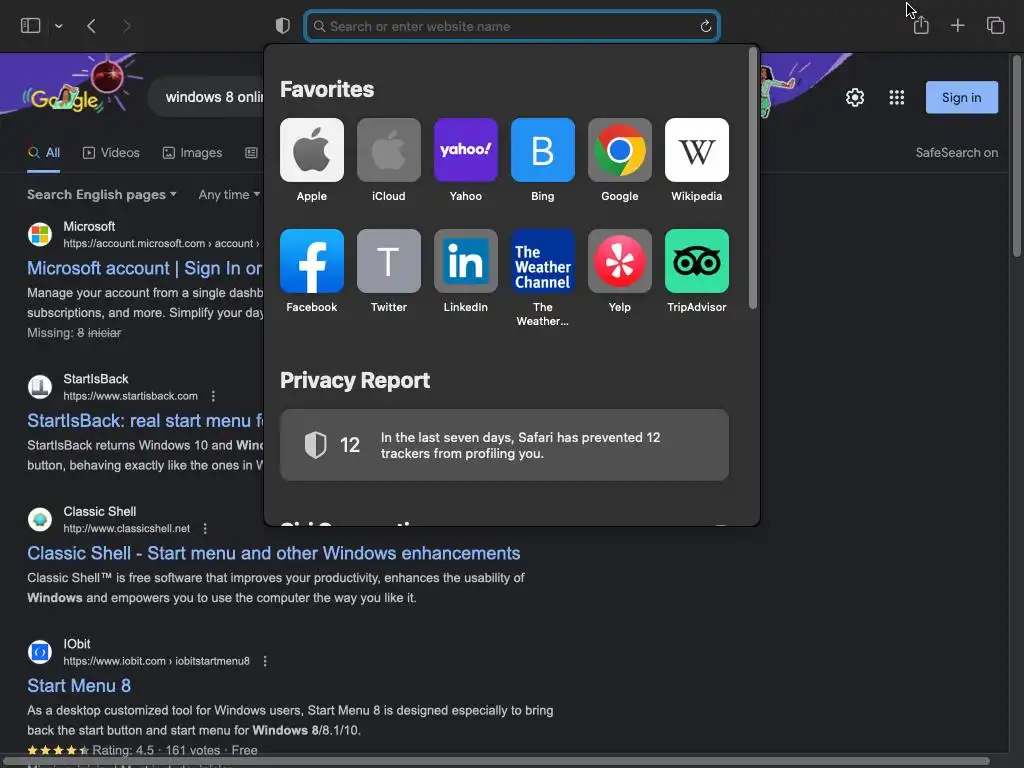This screenshot has height=768, width=1024.
Task: Open the Privacy Report tracker summary
Action: point(504,445)
